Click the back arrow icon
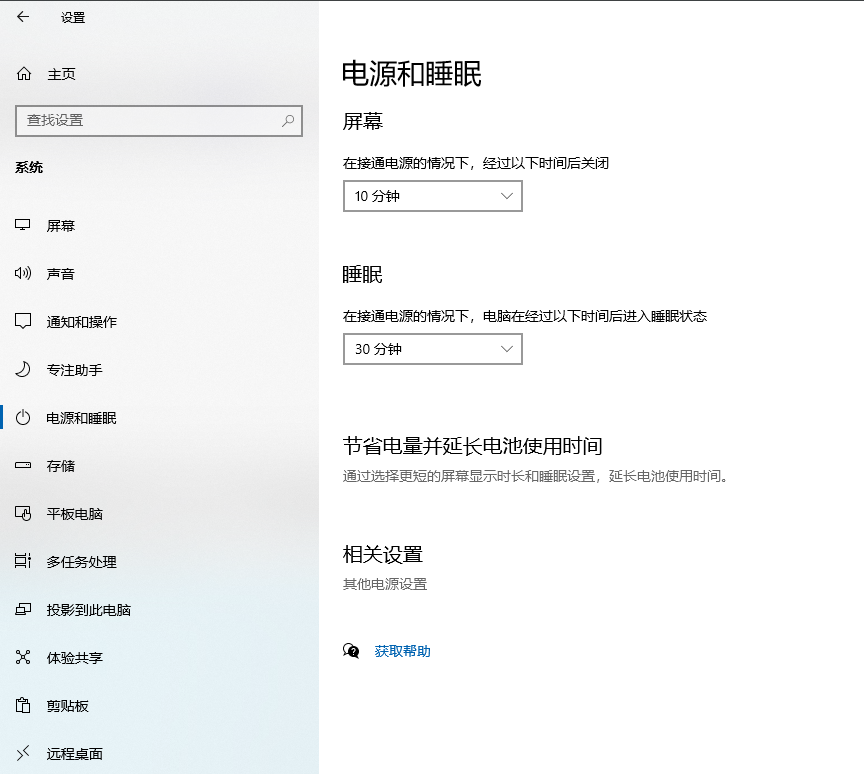Screen dimensions: 864x774 pos(23,17)
